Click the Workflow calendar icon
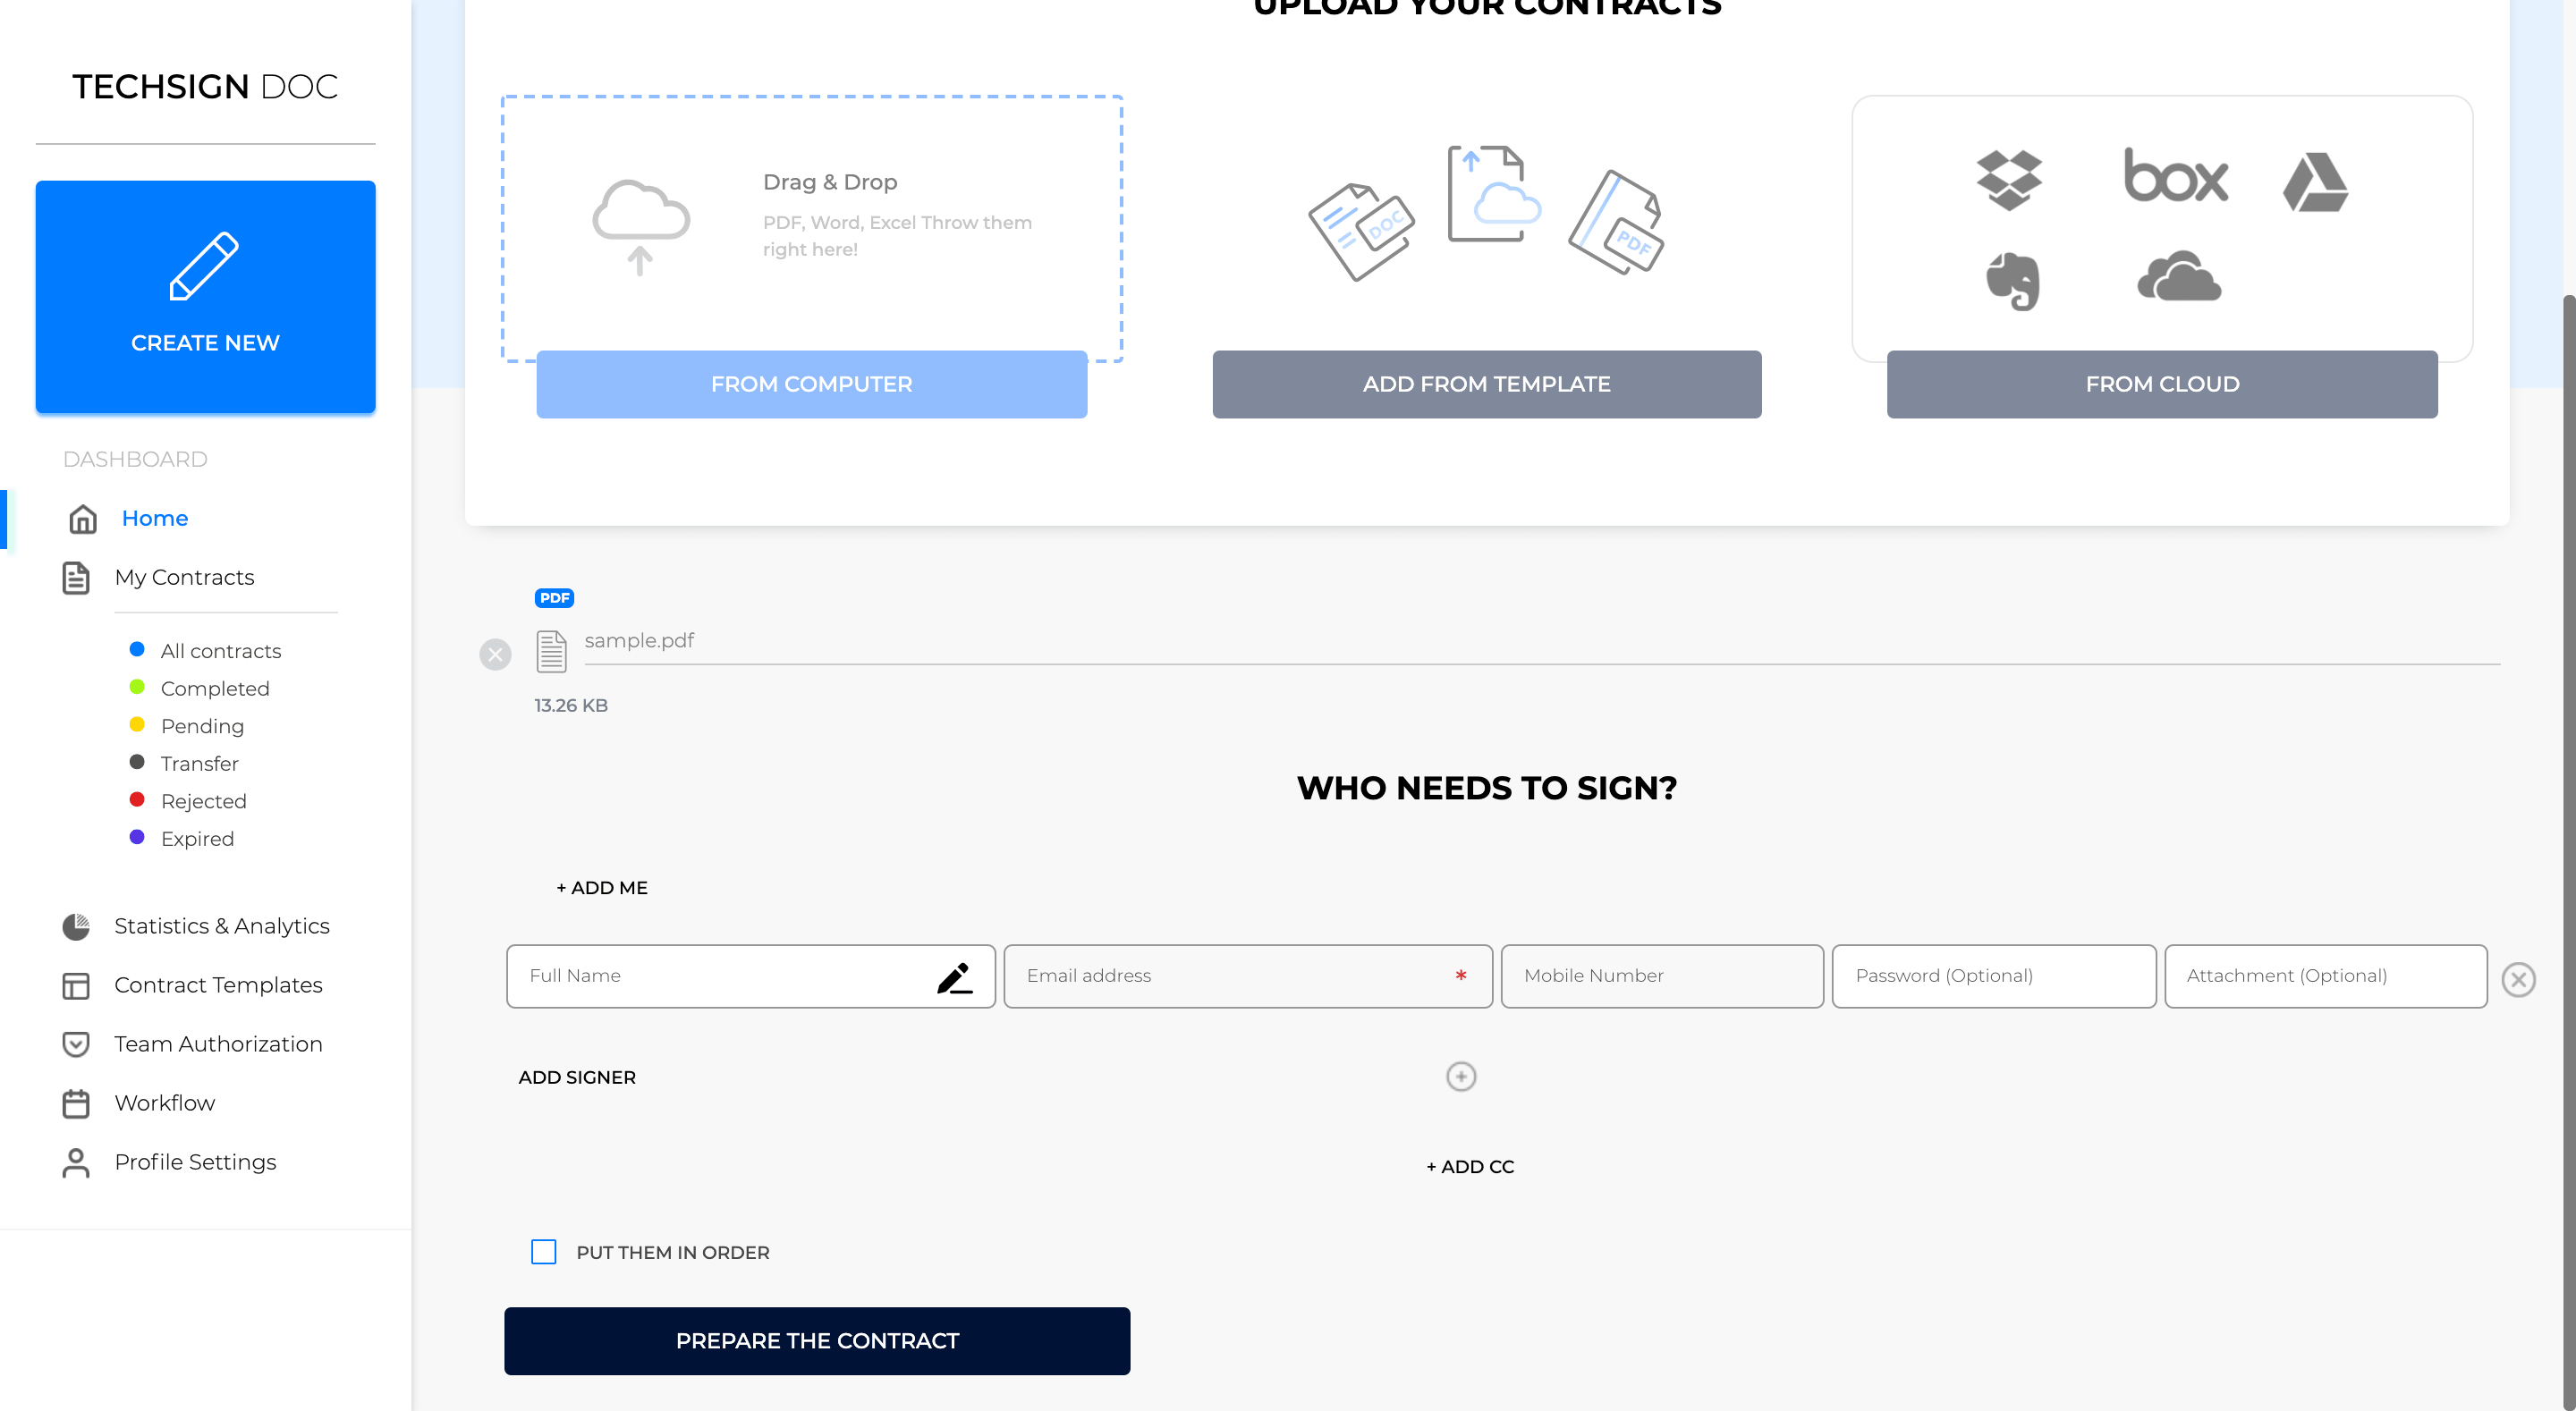Screen dimensions: 2576x1411 coord(76,1103)
